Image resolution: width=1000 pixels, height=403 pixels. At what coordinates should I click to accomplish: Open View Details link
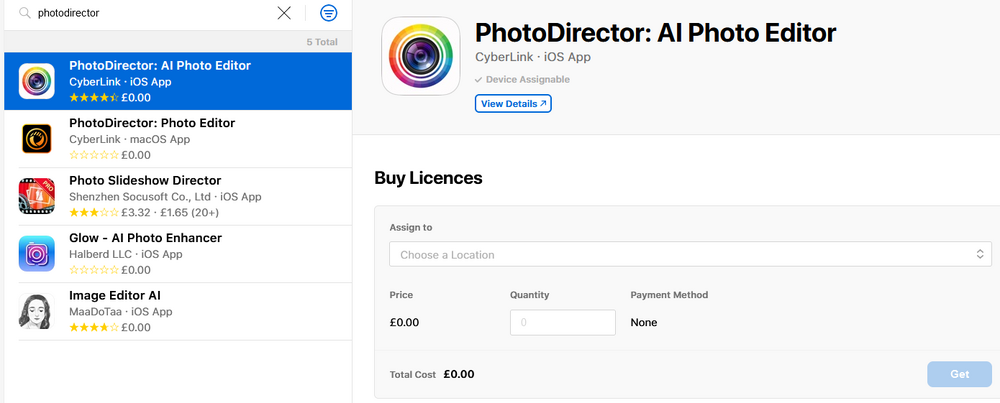[x=513, y=103]
